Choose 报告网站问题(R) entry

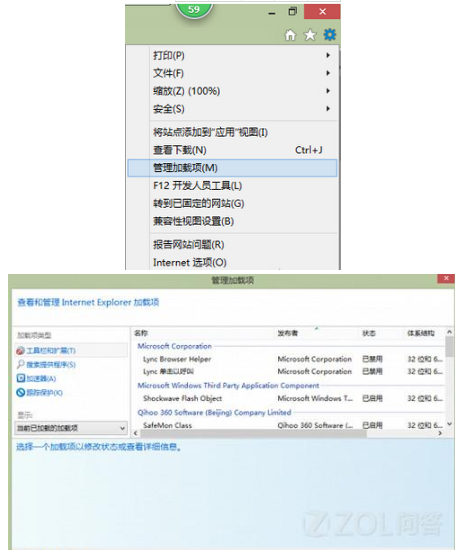click(232, 244)
